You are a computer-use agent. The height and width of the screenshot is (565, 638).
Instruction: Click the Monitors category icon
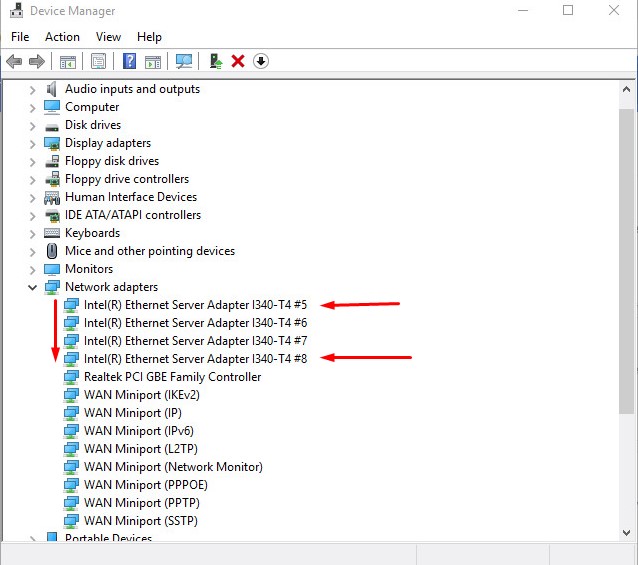(x=52, y=269)
